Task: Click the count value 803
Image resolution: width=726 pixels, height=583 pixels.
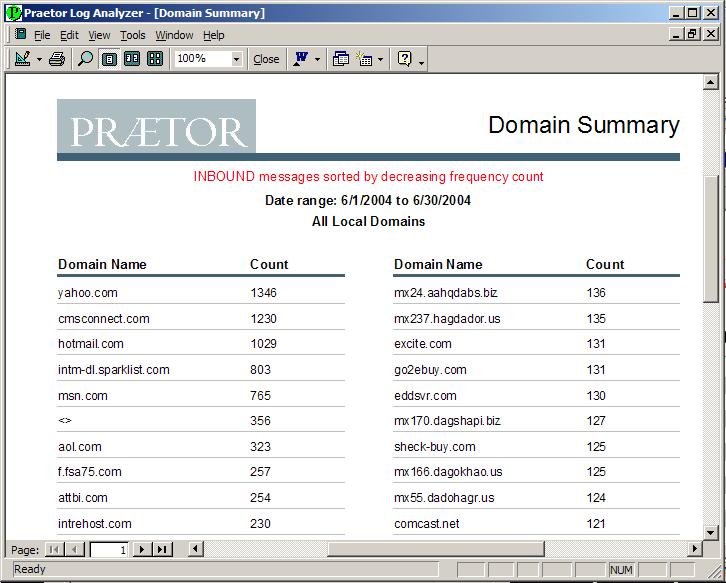Action: pos(260,370)
